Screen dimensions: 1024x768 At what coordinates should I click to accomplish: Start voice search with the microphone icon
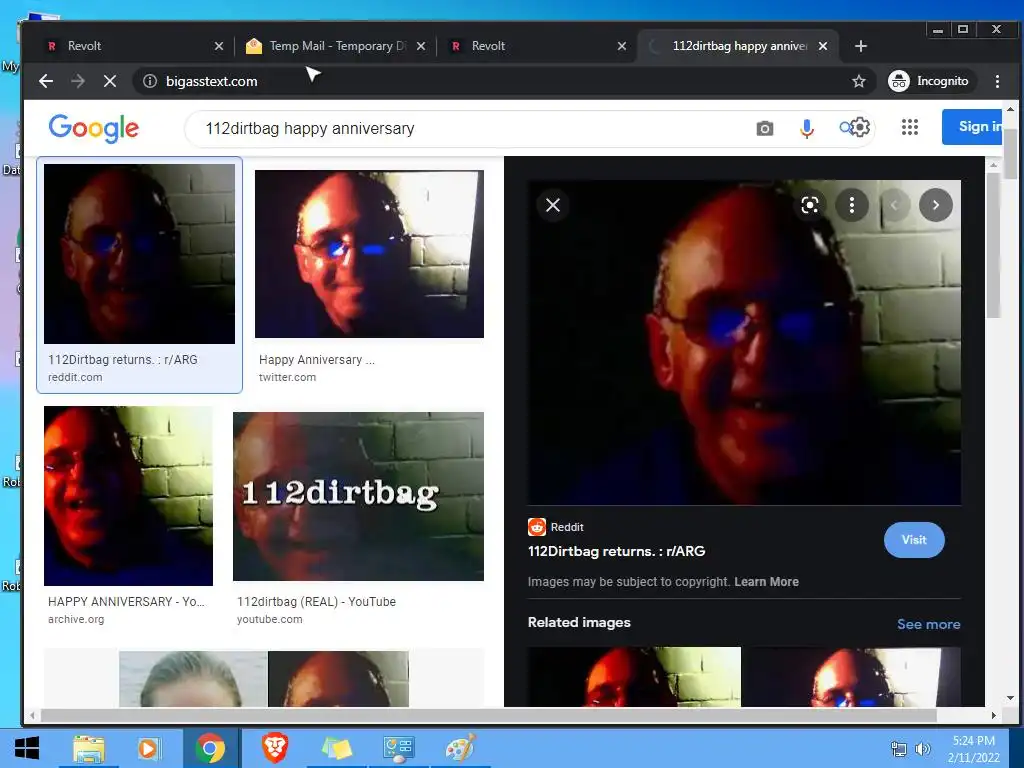tap(807, 129)
